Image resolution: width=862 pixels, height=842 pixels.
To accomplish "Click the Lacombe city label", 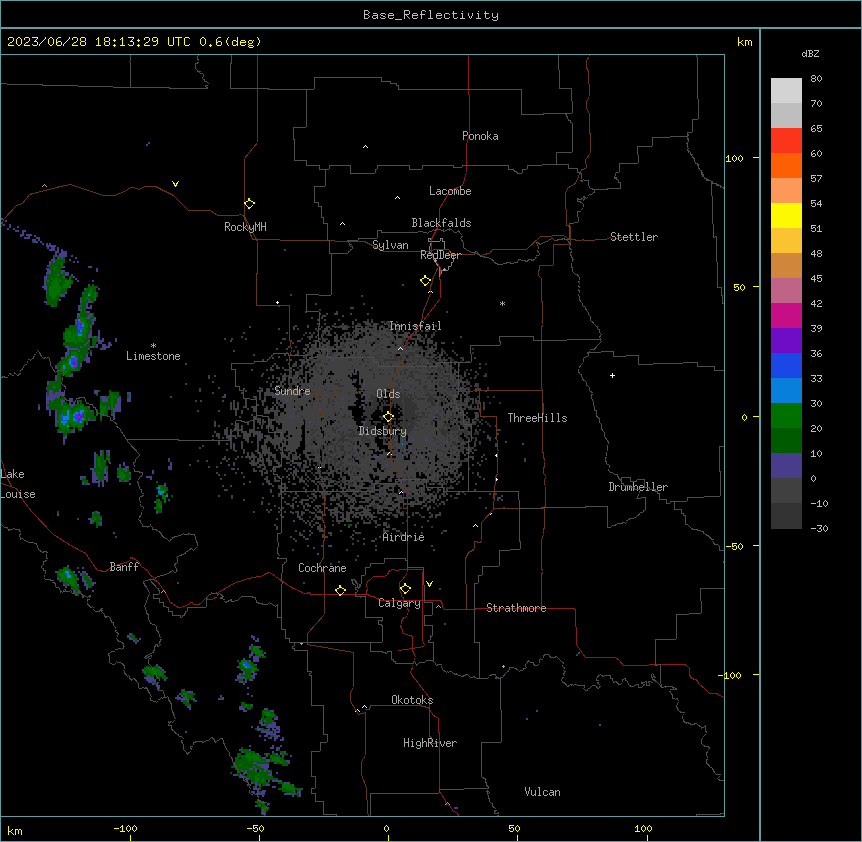I will 450,191.
